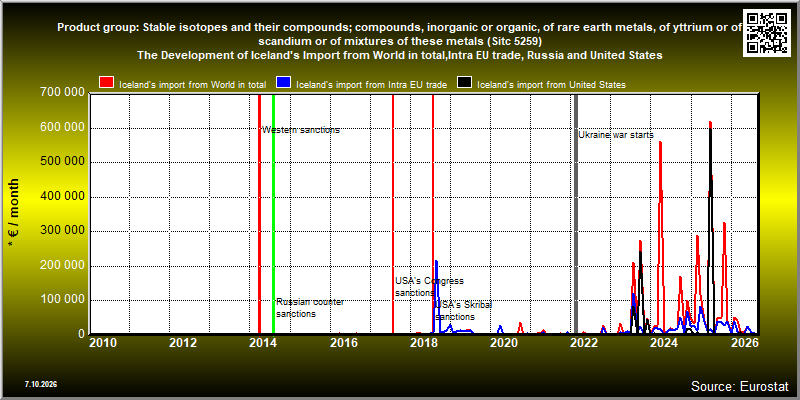Click the 700 000 y-axis value
Screen dimensions: 800x400
tap(62, 93)
